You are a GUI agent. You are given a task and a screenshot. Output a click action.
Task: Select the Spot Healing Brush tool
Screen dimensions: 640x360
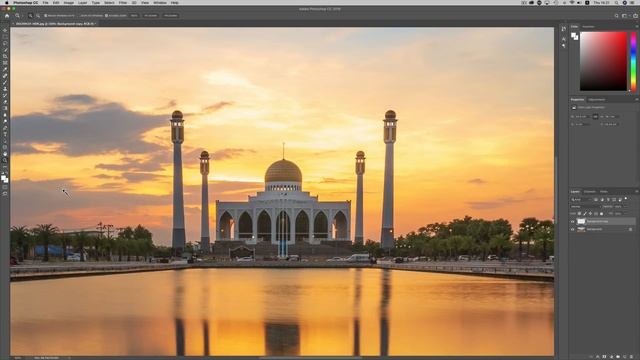pyautogui.click(x=5, y=76)
